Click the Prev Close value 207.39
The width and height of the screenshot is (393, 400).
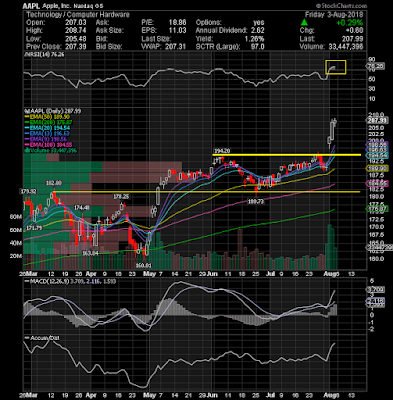77,47
